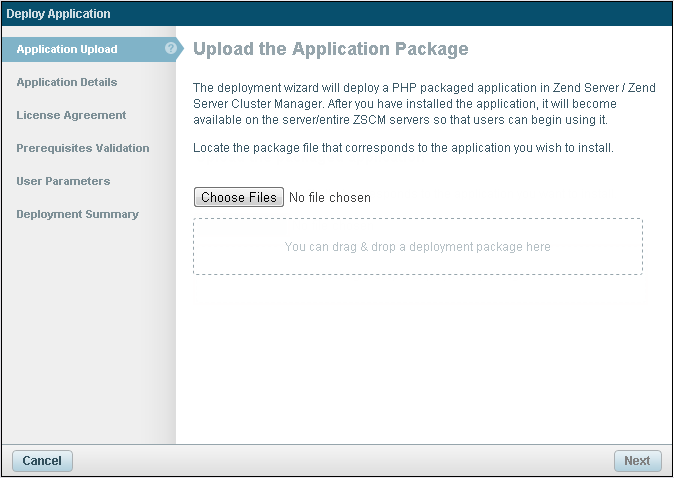Click empty sidebar space below Deployment Summary
This screenshot has width=674, height=478.
(88, 330)
